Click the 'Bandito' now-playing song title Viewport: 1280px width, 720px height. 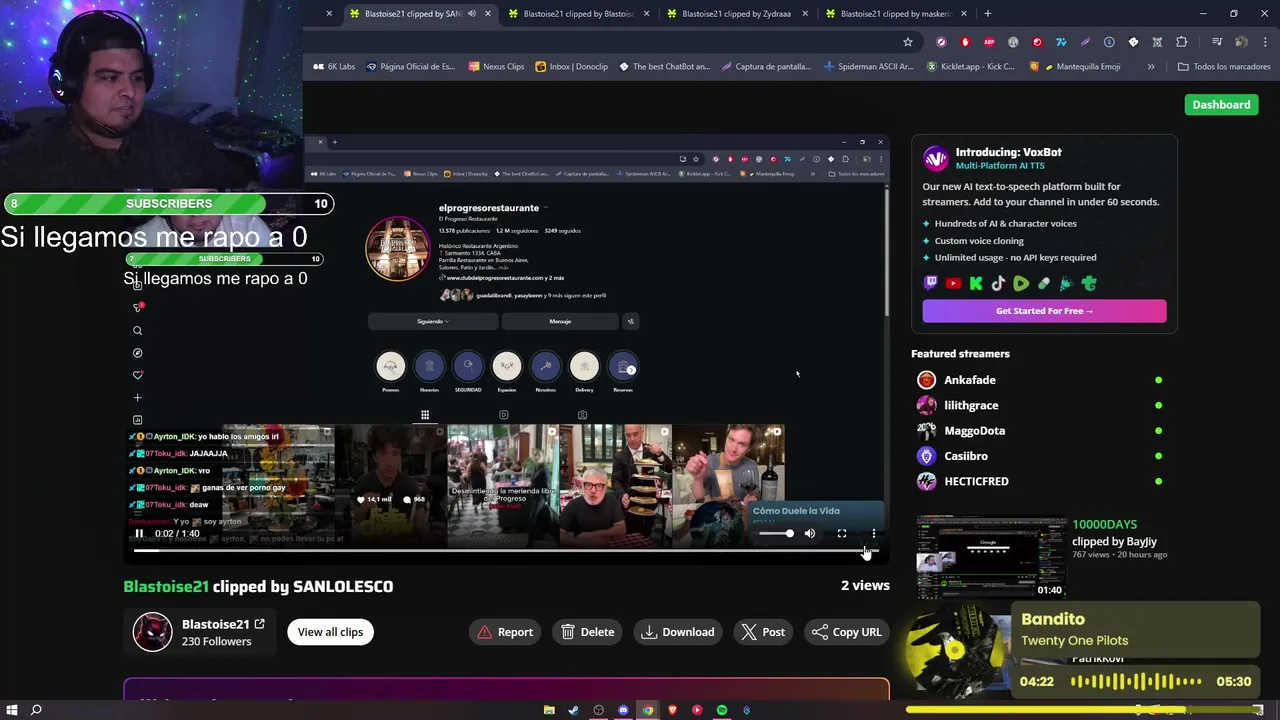click(x=1053, y=619)
